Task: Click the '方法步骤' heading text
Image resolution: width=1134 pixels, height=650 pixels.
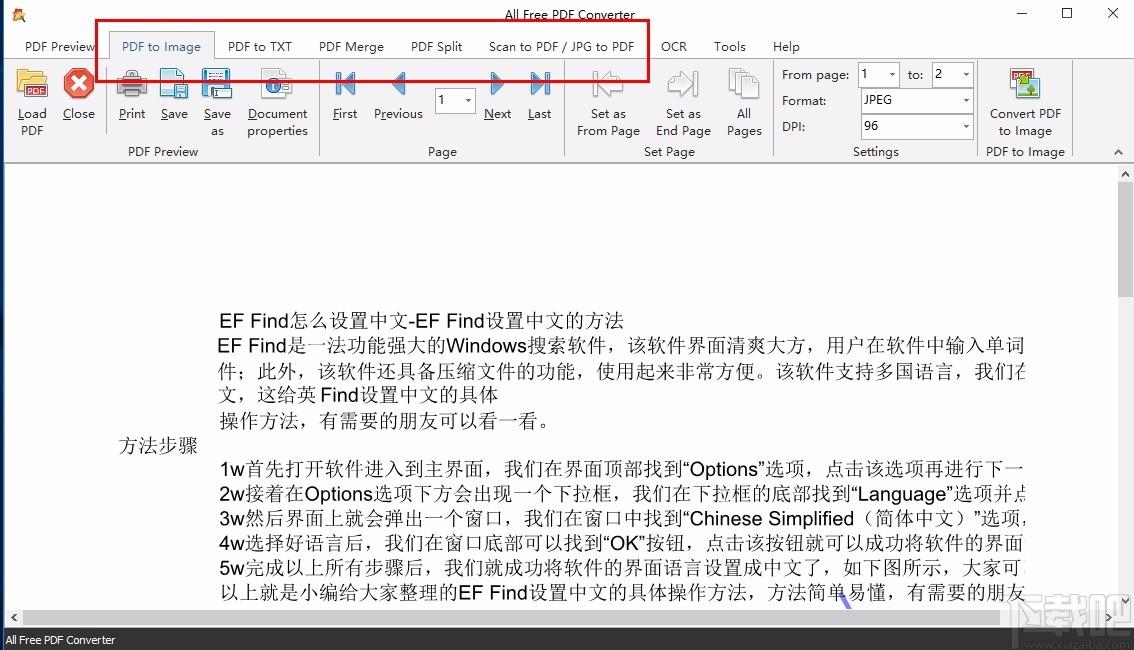Action: (158, 445)
